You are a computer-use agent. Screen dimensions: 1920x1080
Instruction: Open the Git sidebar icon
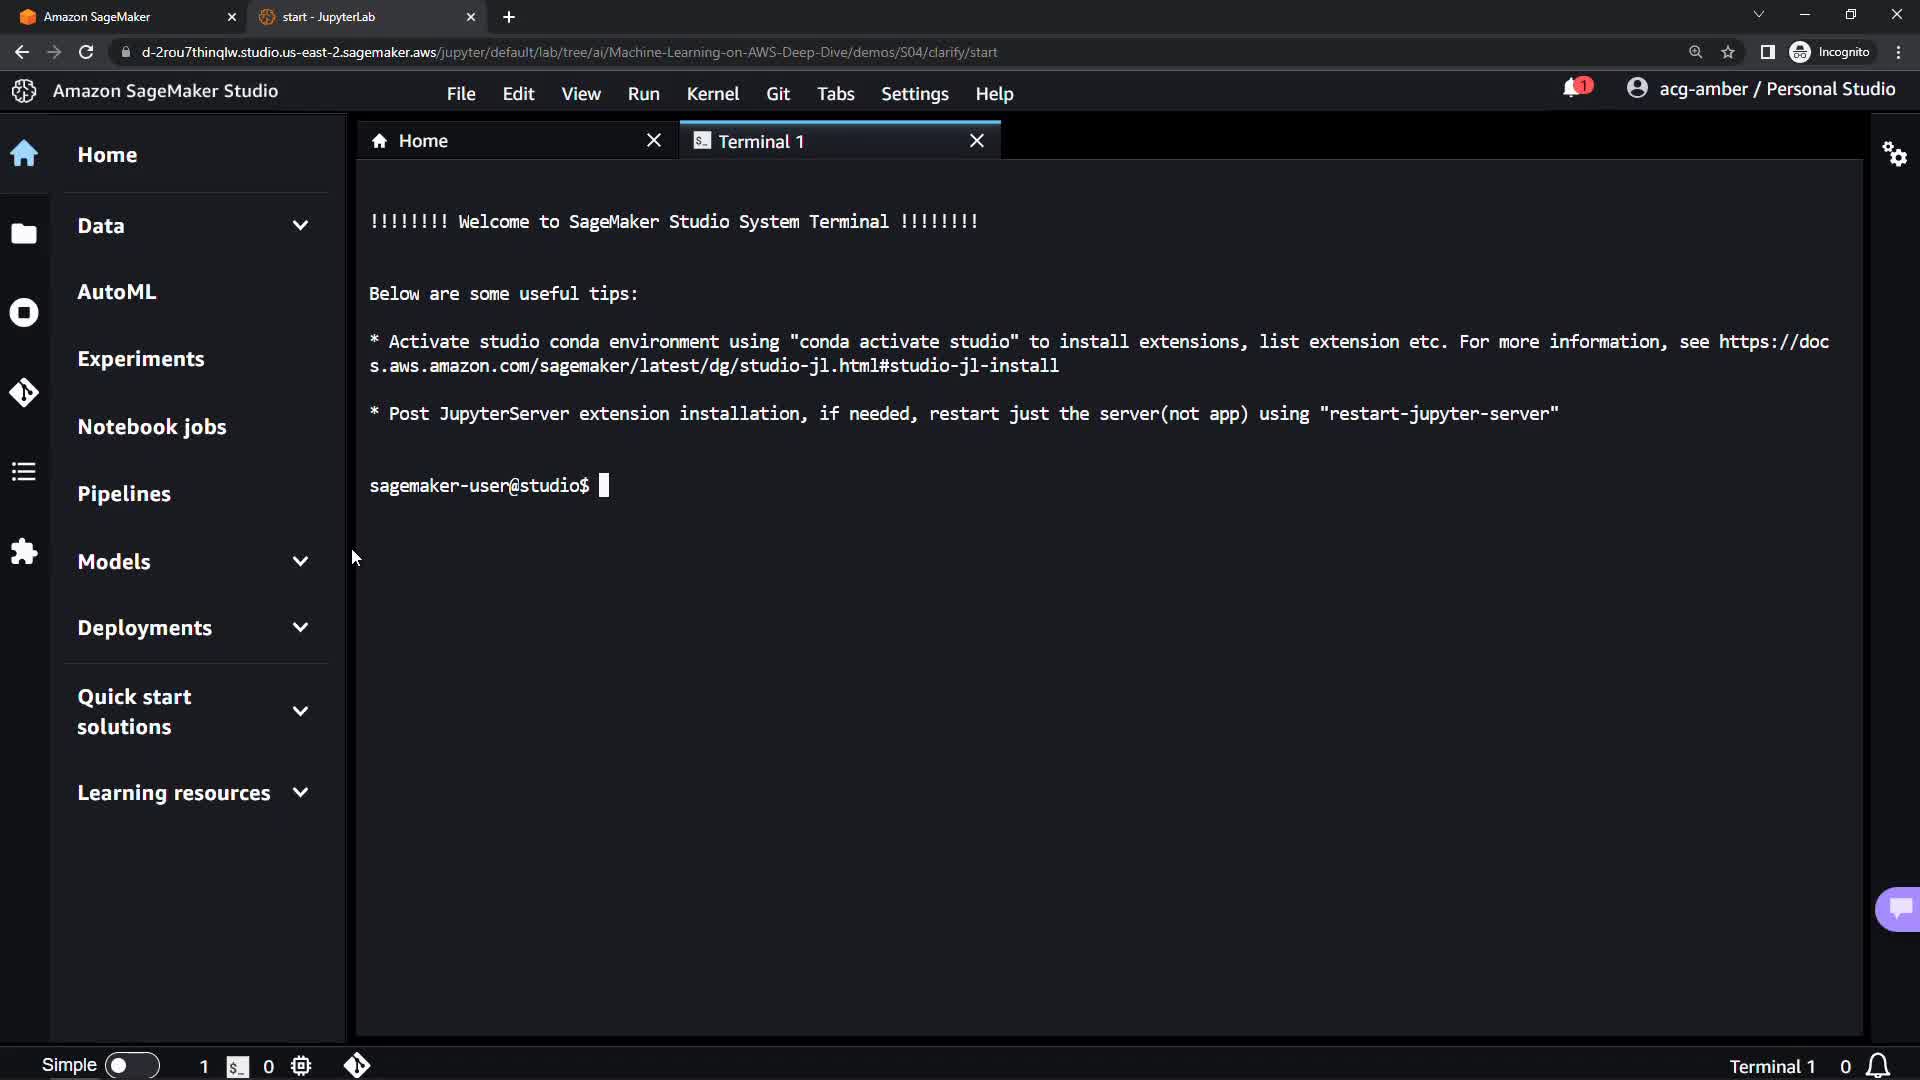[x=24, y=392]
